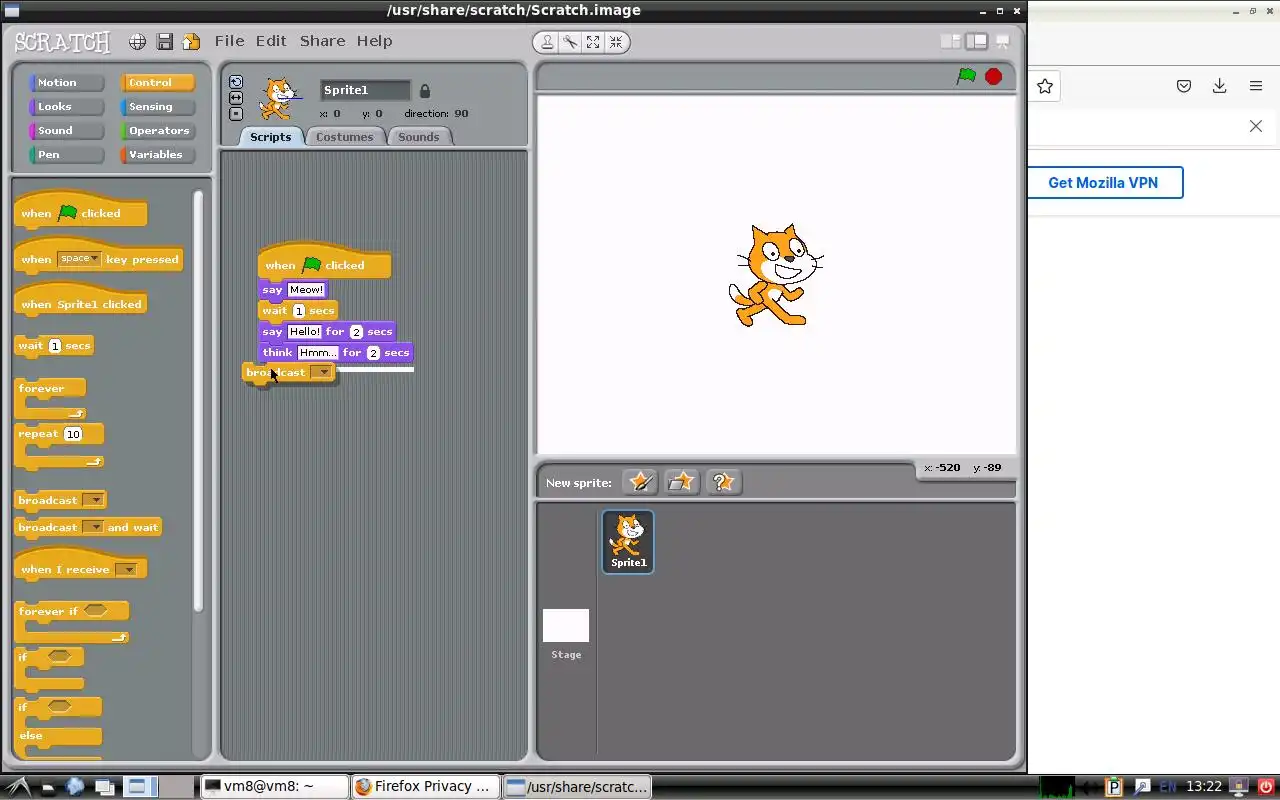Image resolution: width=1280 pixels, height=800 pixels.
Task: Switch to full stage mode
Action: [976, 42]
